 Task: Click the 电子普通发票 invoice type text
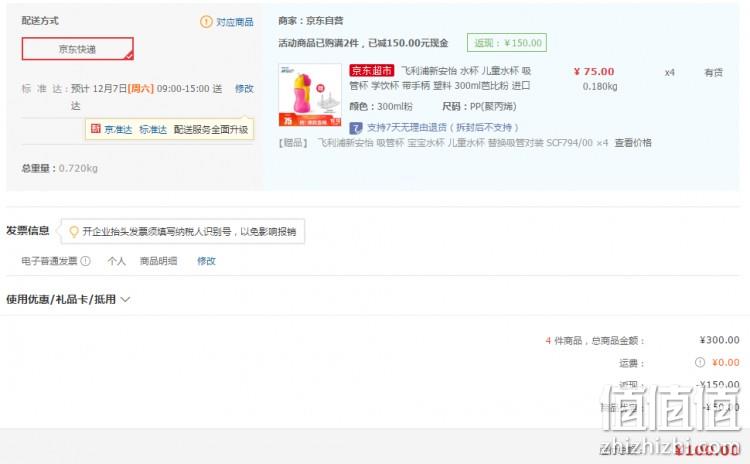coord(49,261)
